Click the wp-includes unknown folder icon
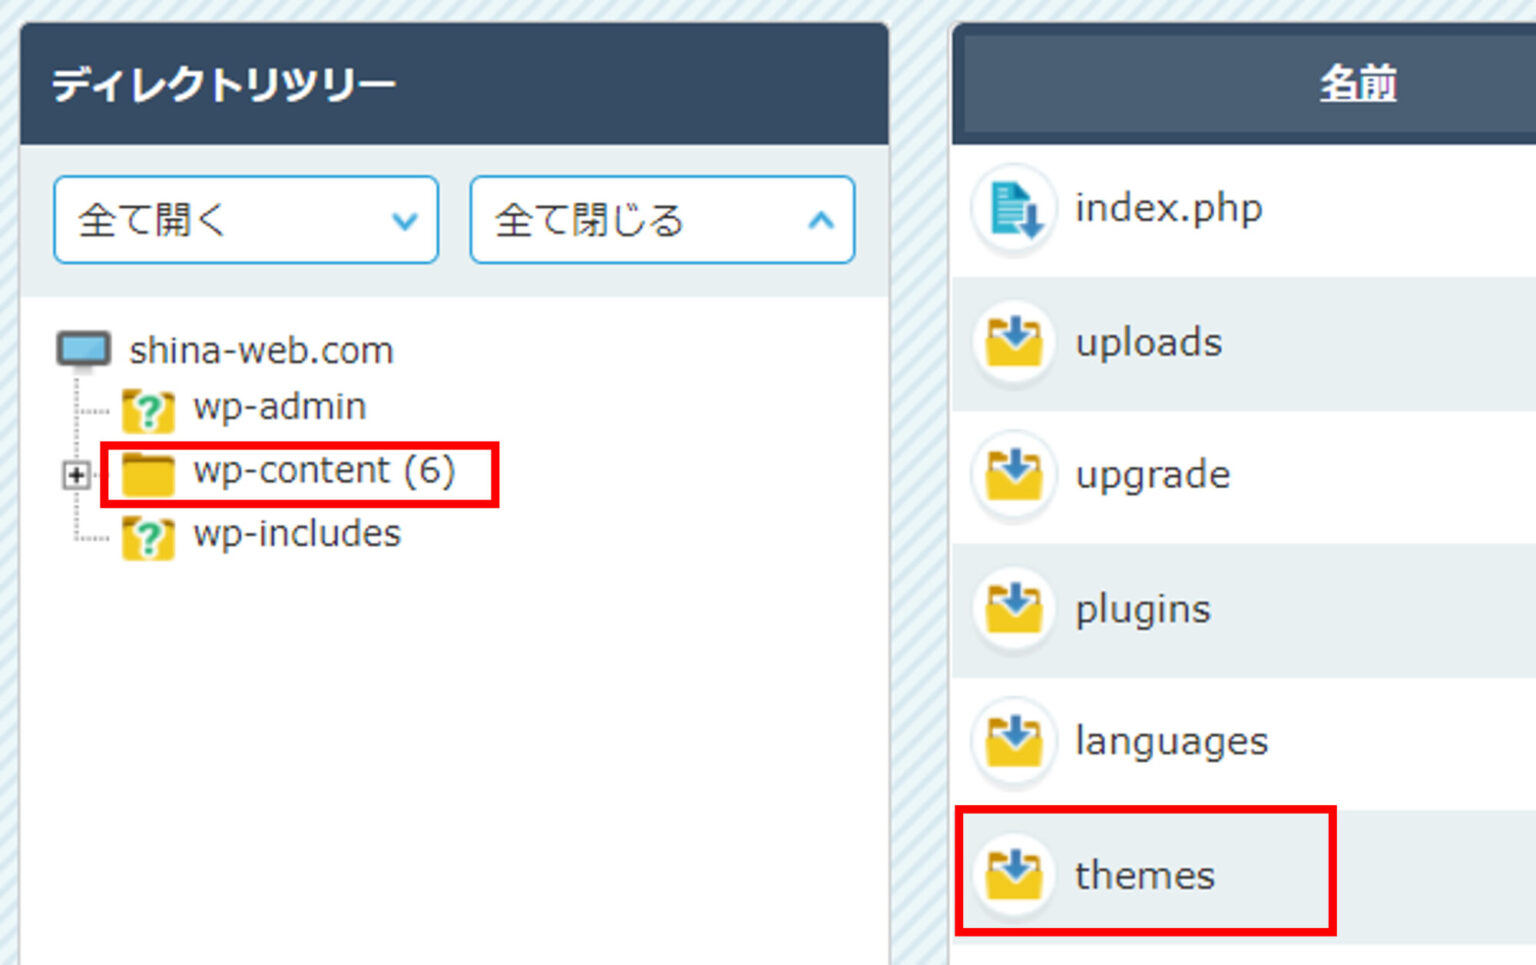Viewport: 1536px width, 965px height. (x=148, y=533)
